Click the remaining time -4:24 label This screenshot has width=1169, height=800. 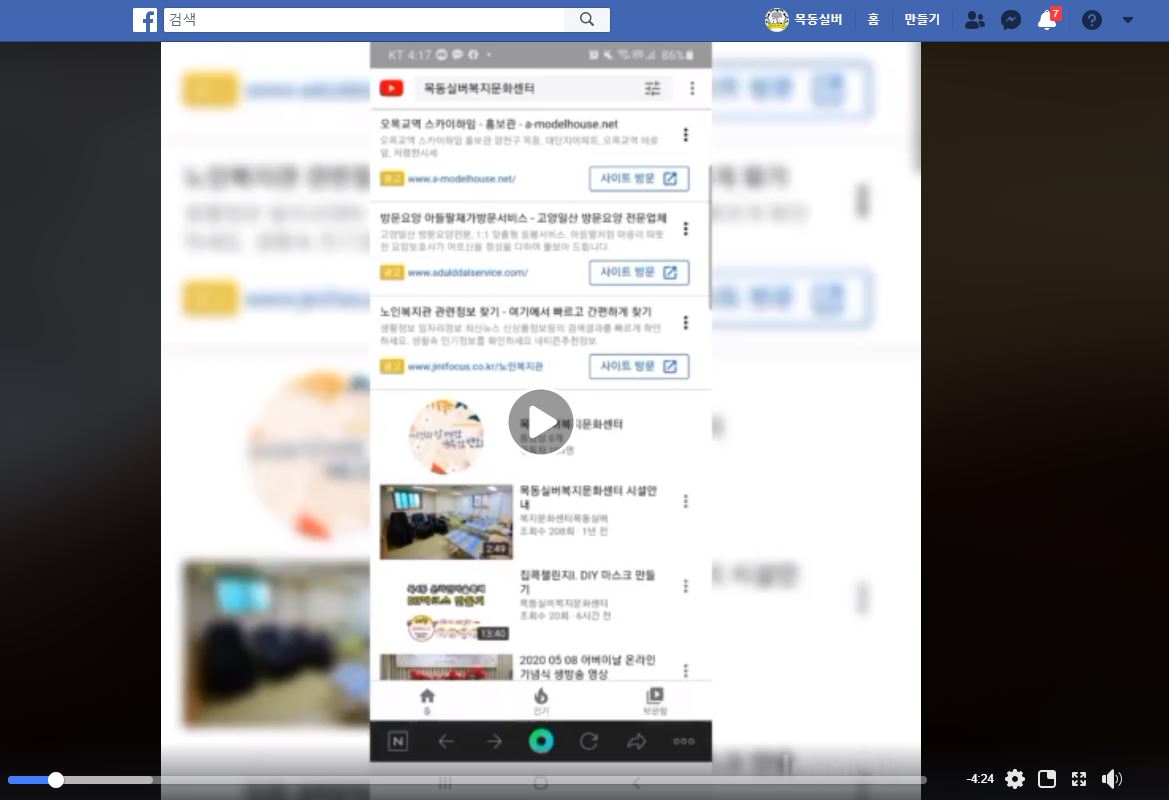[980, 779]
